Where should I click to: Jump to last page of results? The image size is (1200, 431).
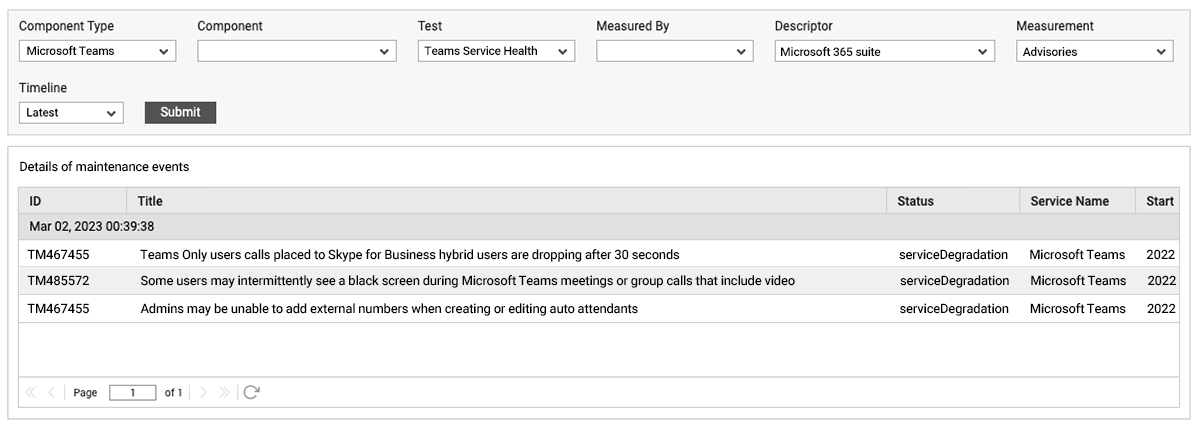pos(224,393)
